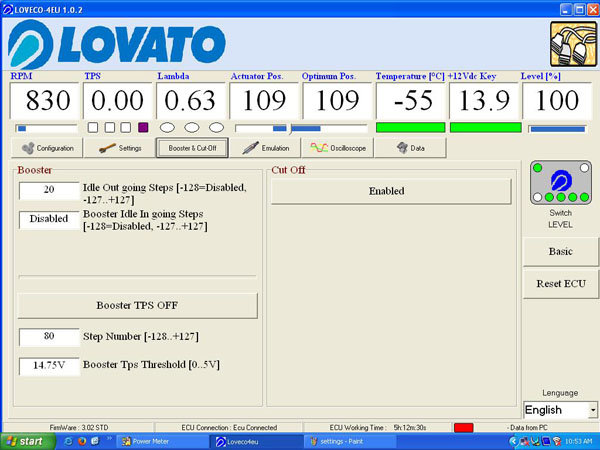Open the Oscilloscope tab
The width and height of the screenshot is (600, 450).
click(x=337, y=148)
